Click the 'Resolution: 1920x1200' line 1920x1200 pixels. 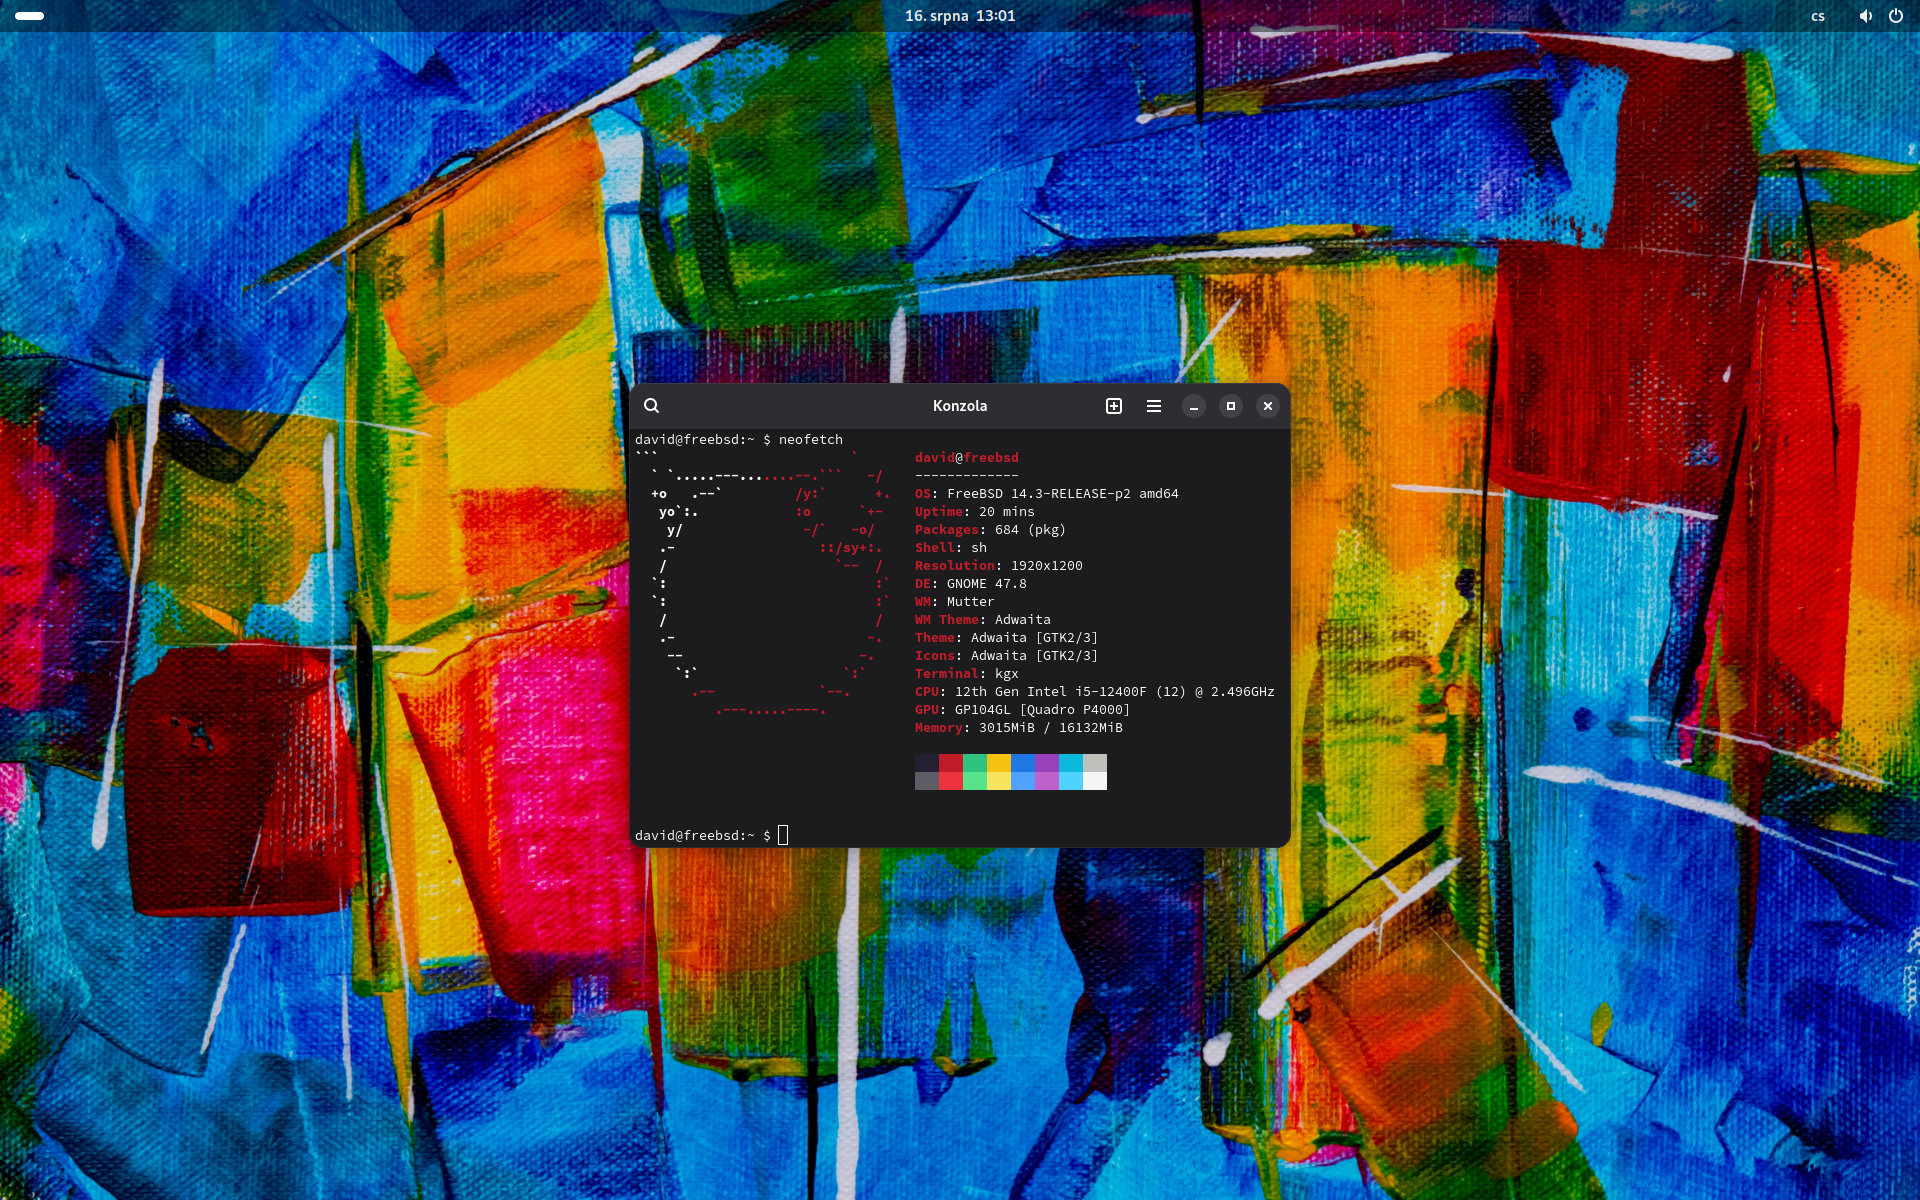pos(999,566)
